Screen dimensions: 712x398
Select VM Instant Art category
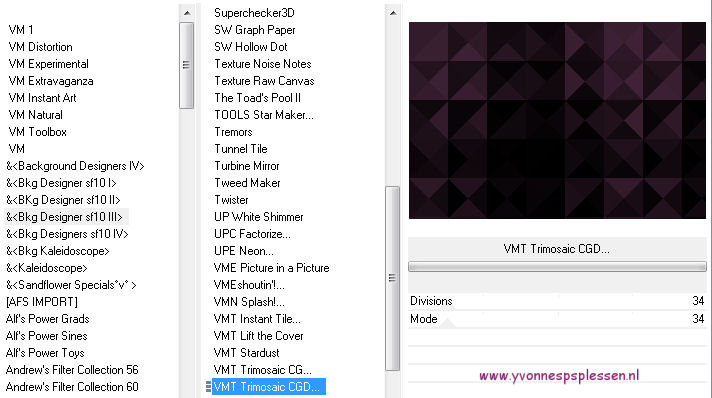click(42, 98)
